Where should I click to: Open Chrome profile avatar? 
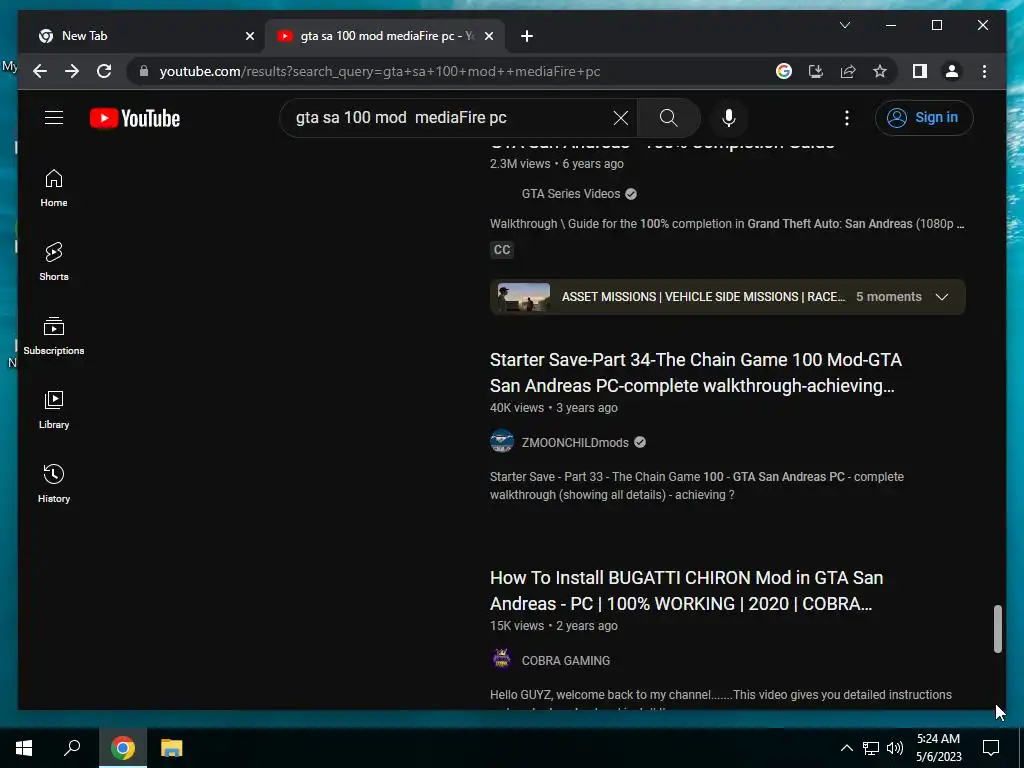(952, 71)
